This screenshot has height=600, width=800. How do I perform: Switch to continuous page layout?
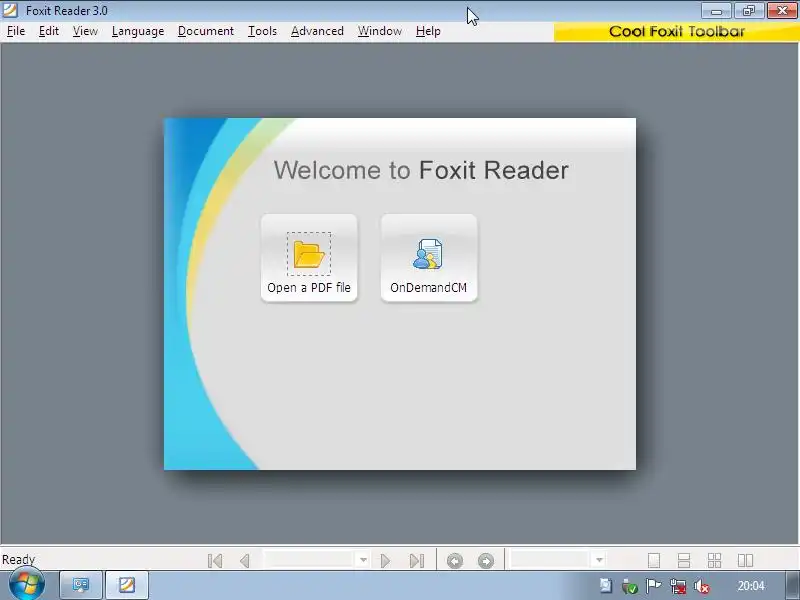click(x=684, y=560)
